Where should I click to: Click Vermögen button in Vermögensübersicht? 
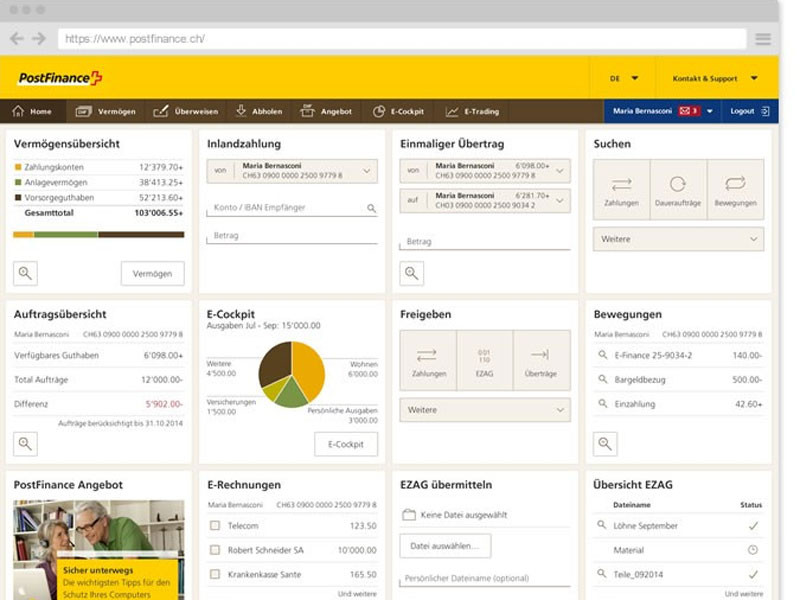(153, 273)
